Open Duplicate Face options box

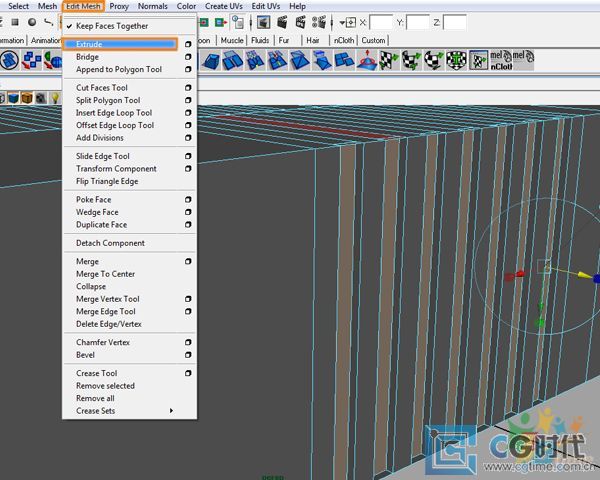point(188,225)
